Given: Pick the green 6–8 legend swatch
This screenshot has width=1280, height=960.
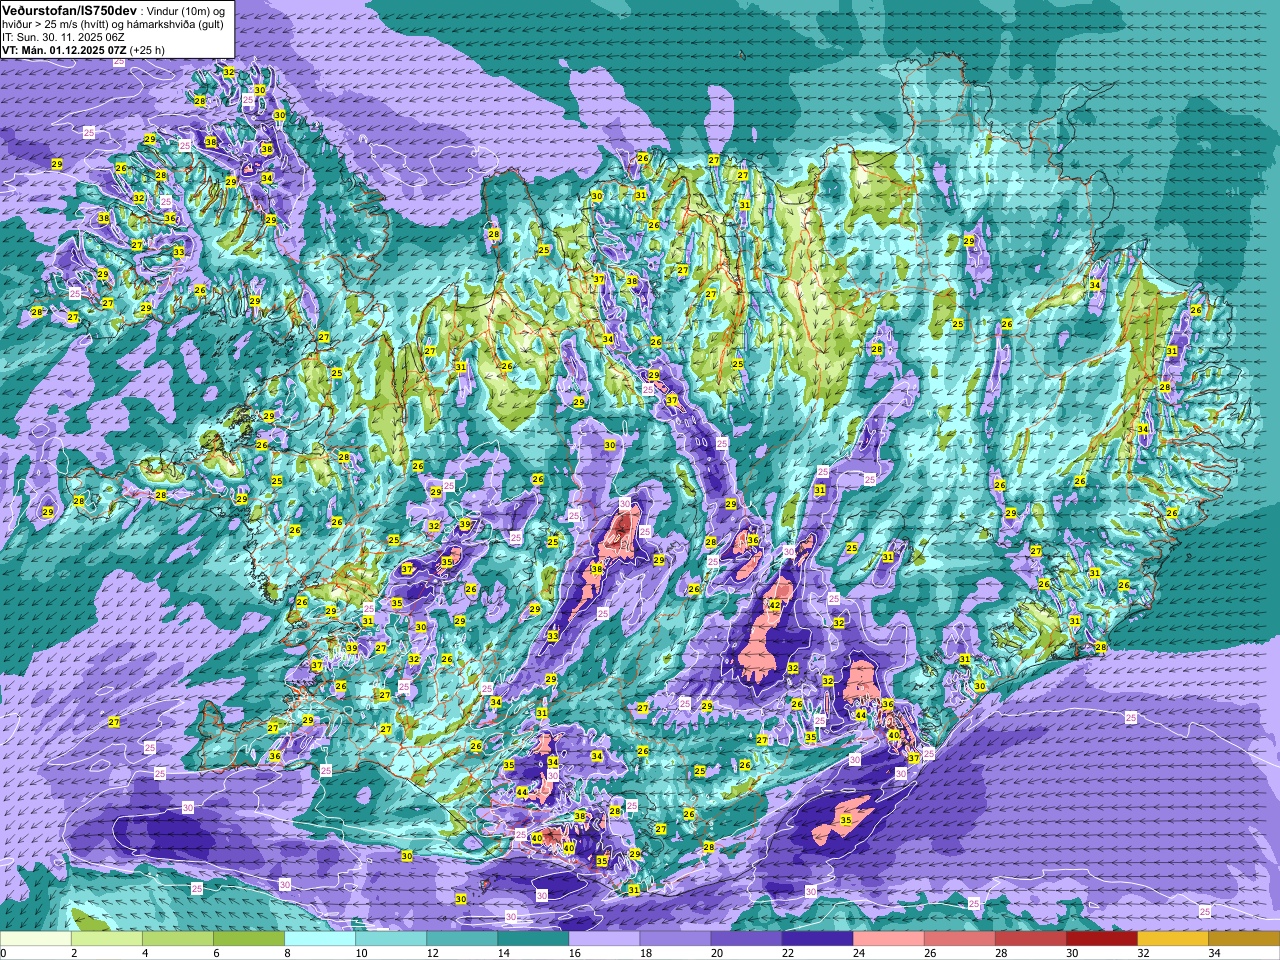Looking at the screenshot, I should tap(249, 939).
